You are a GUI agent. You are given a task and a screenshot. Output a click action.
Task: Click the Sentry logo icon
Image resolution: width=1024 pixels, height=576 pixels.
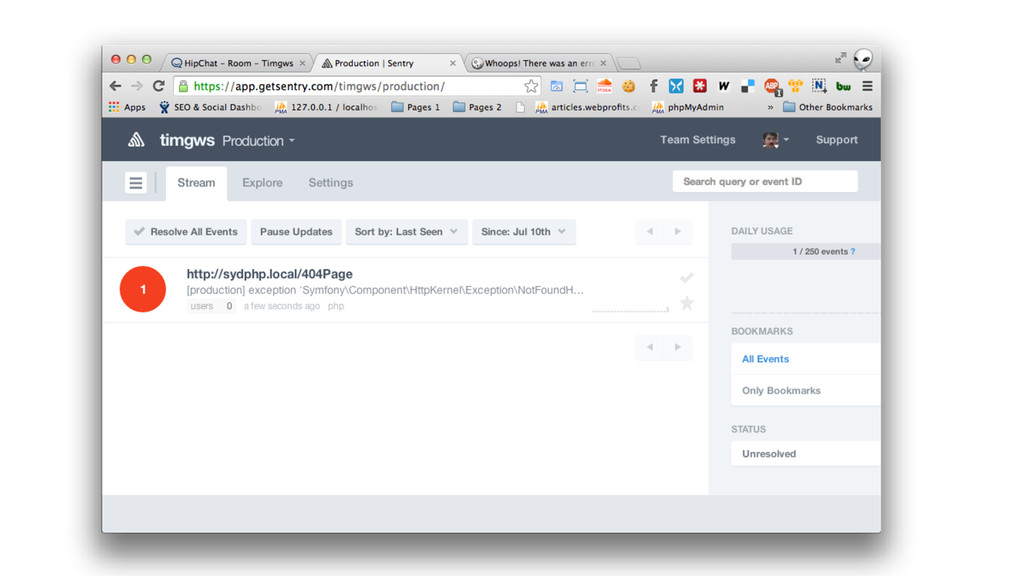coord(136,140)
